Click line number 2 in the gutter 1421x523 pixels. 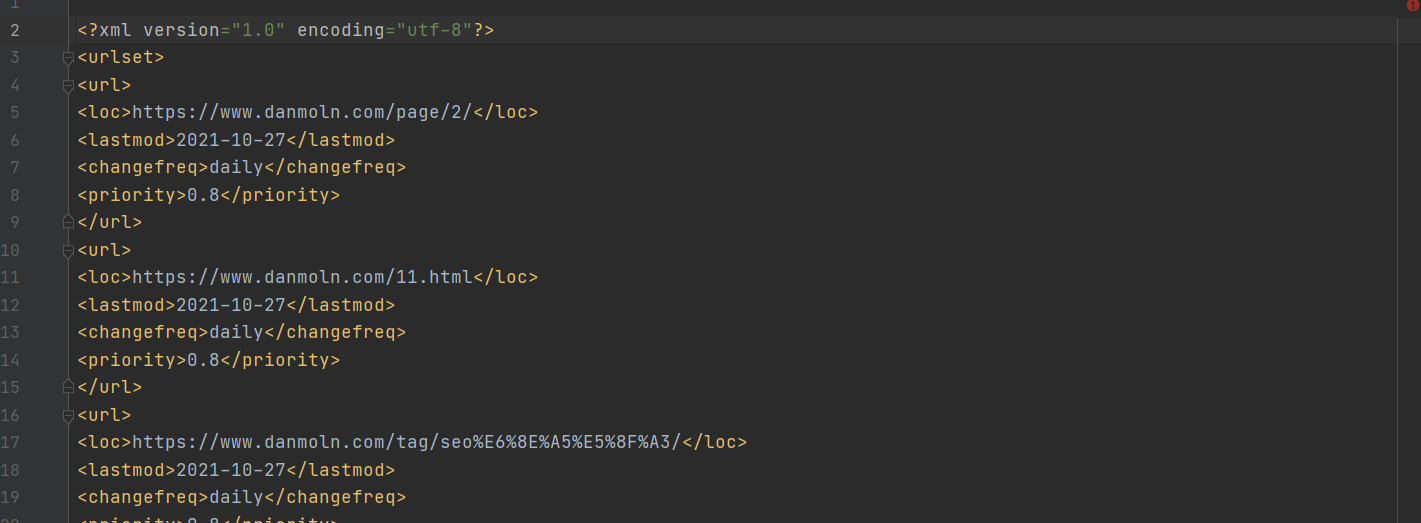pos(14,30)
